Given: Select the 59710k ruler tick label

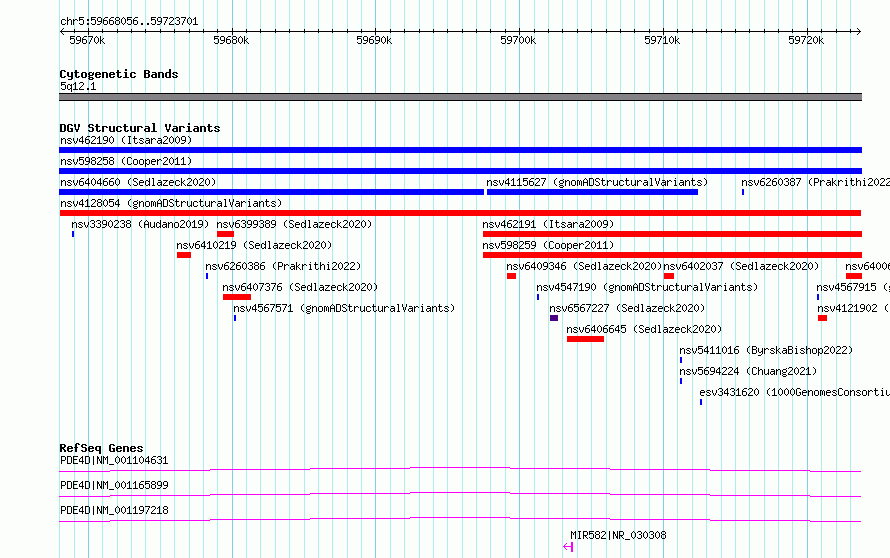Looking at the screenshot, I should click(x=662, y=40).
